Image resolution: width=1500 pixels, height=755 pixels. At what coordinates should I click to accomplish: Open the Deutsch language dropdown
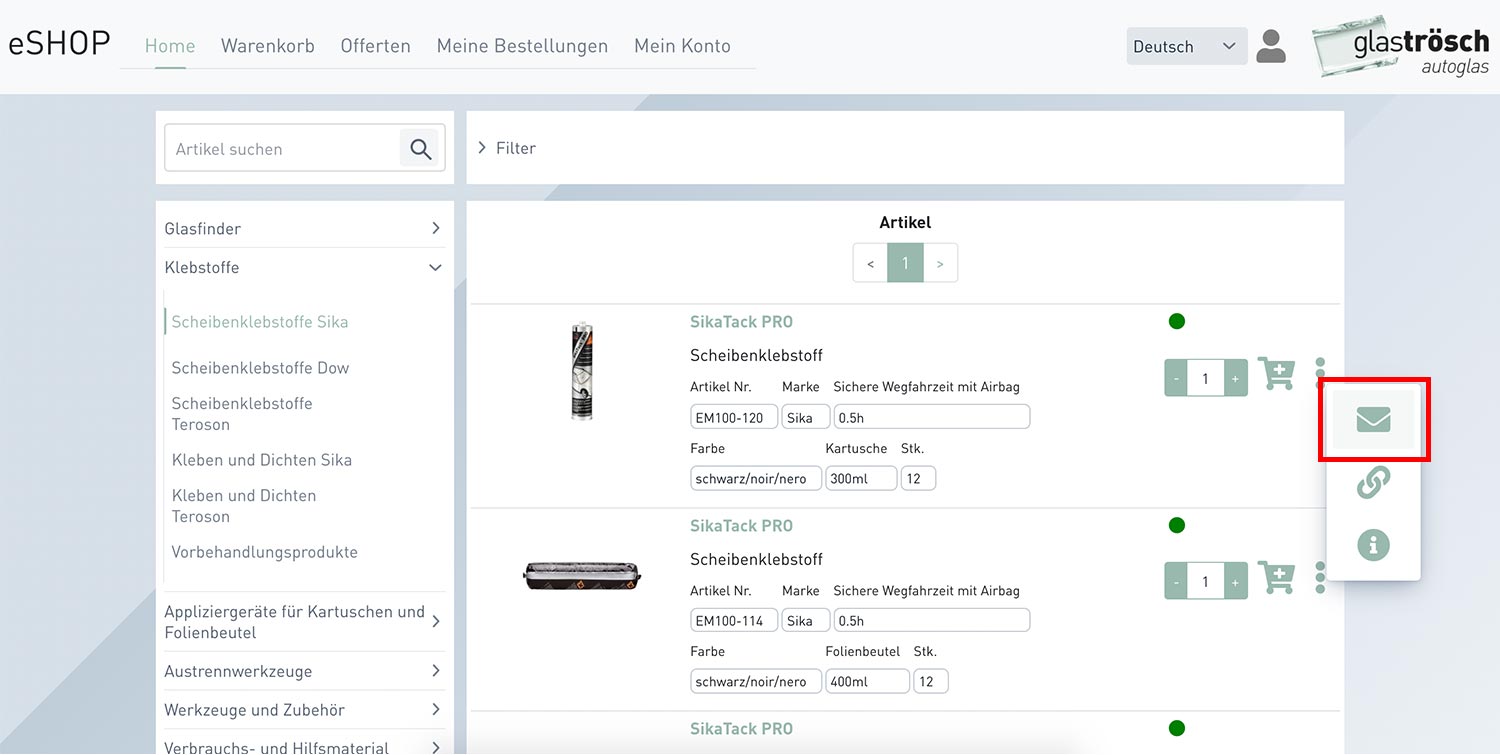(1187, 46)
